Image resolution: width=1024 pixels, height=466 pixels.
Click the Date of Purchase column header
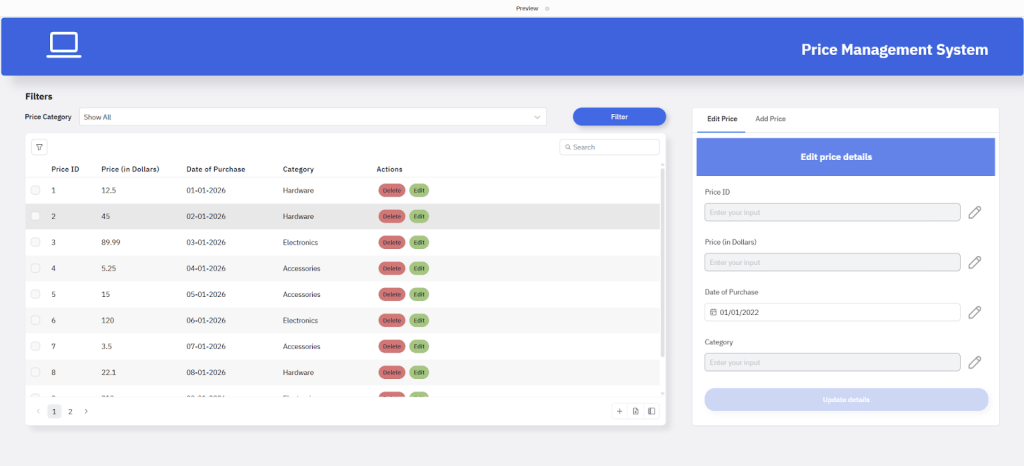point(216,169)
